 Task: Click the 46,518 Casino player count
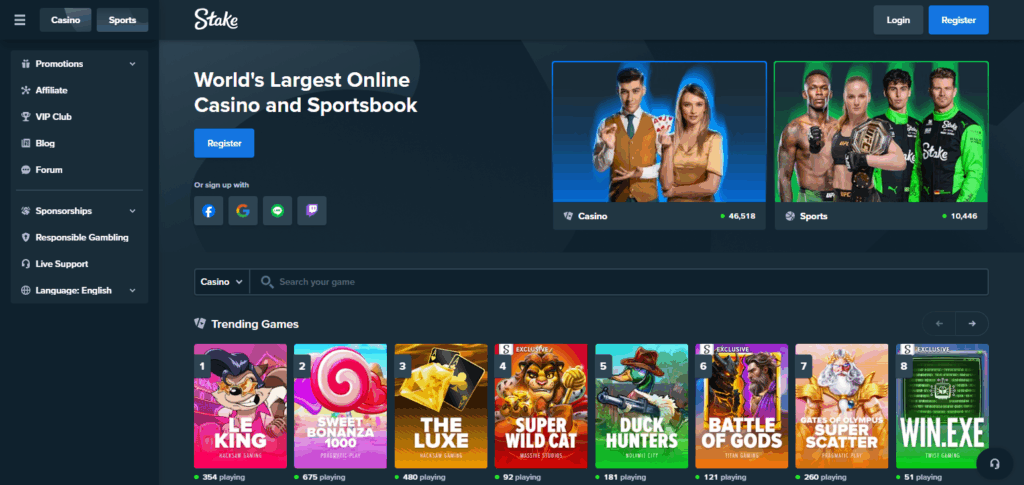742,216
